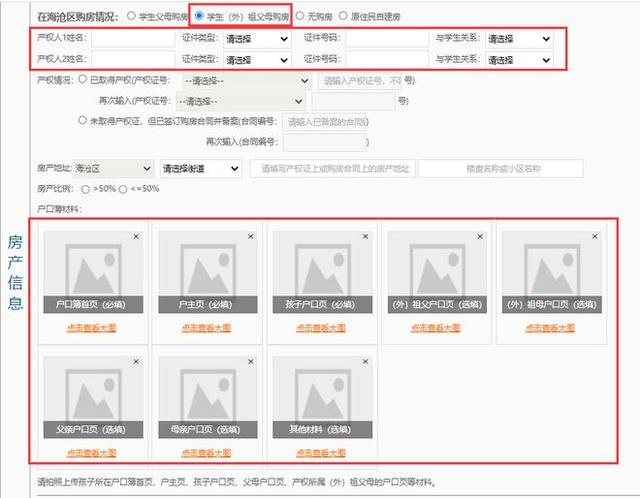Remove the 户口簿首页 upload using its × icon

(136, 236)
